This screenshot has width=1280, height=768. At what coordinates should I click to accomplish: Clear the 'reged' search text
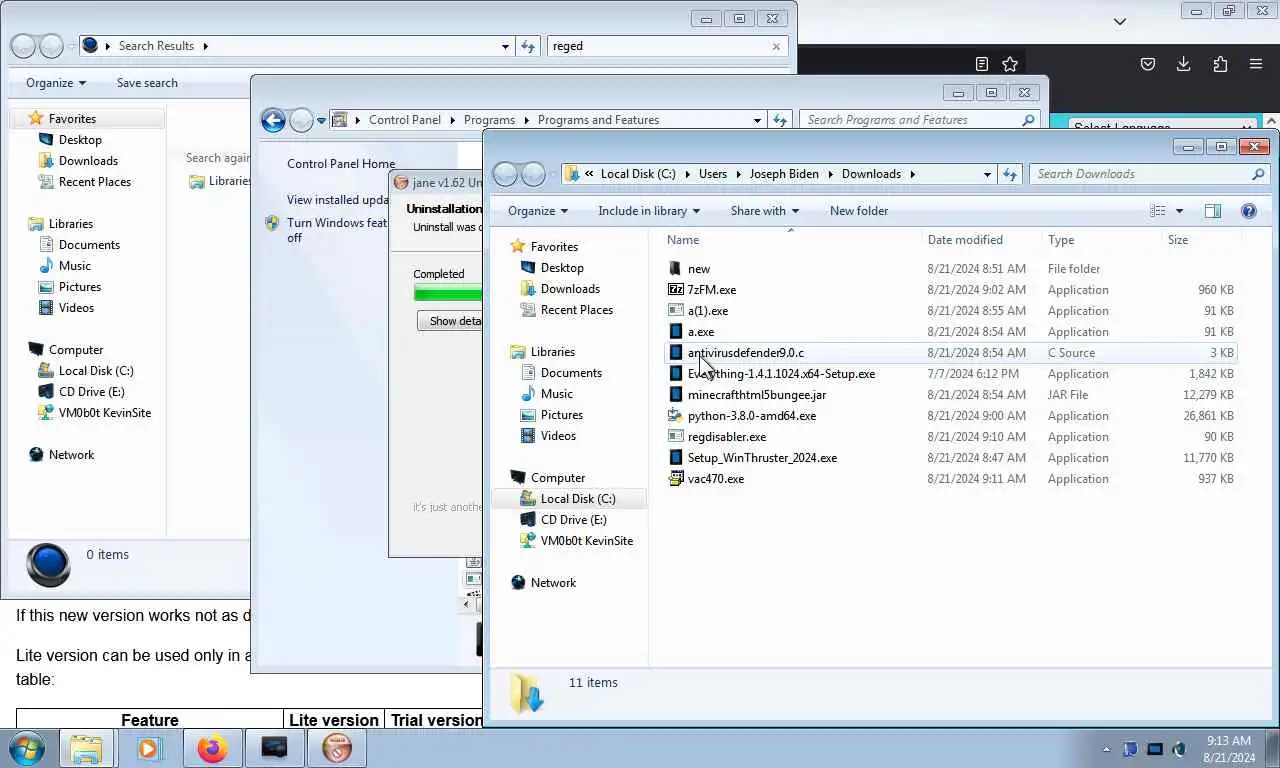[776, 46]
